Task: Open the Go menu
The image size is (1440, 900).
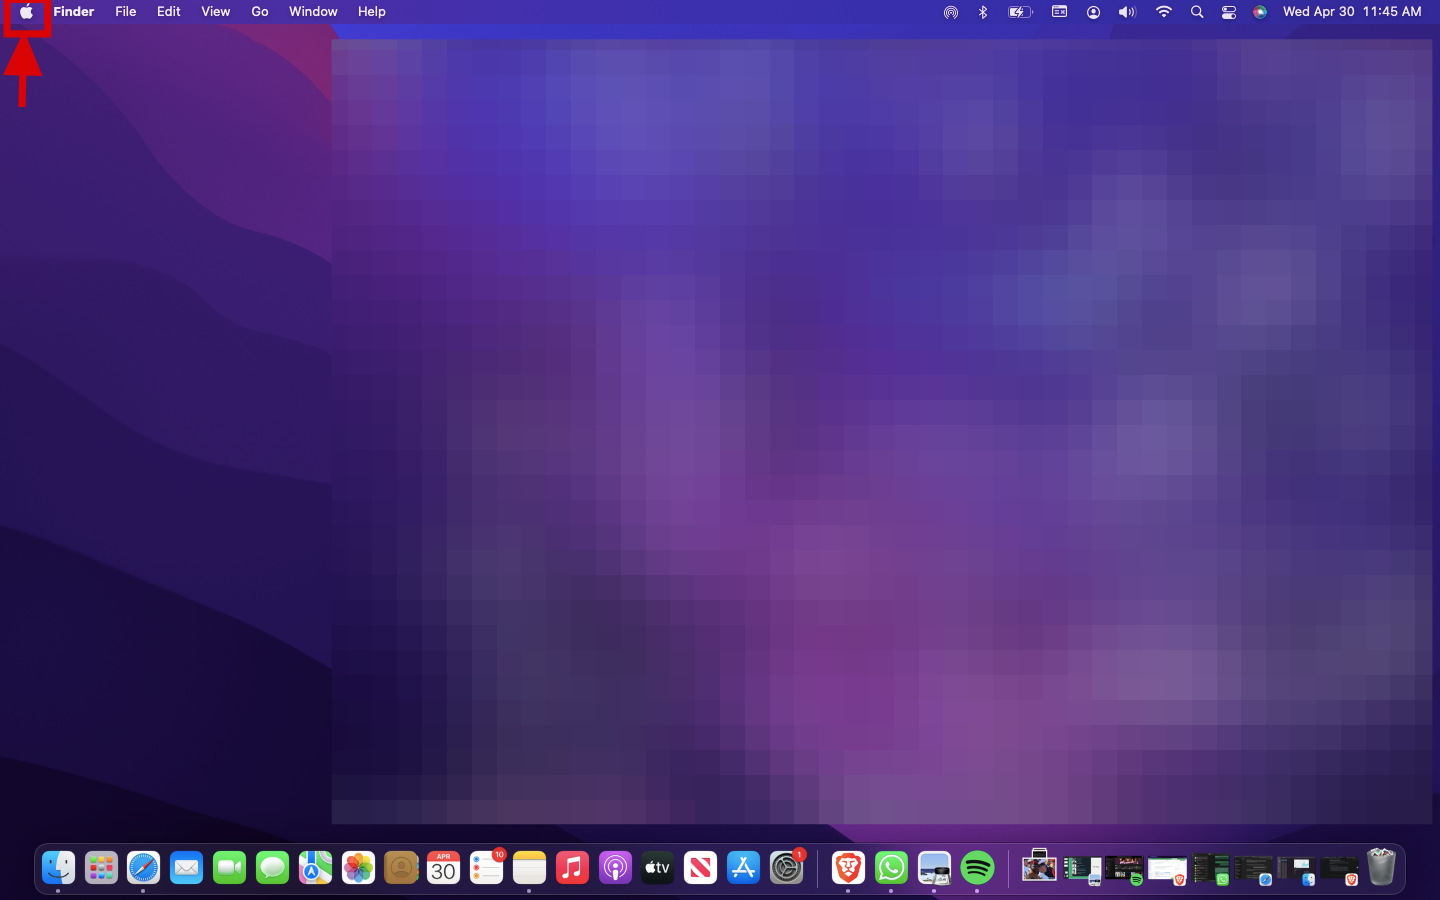Action: coord(260,12)
